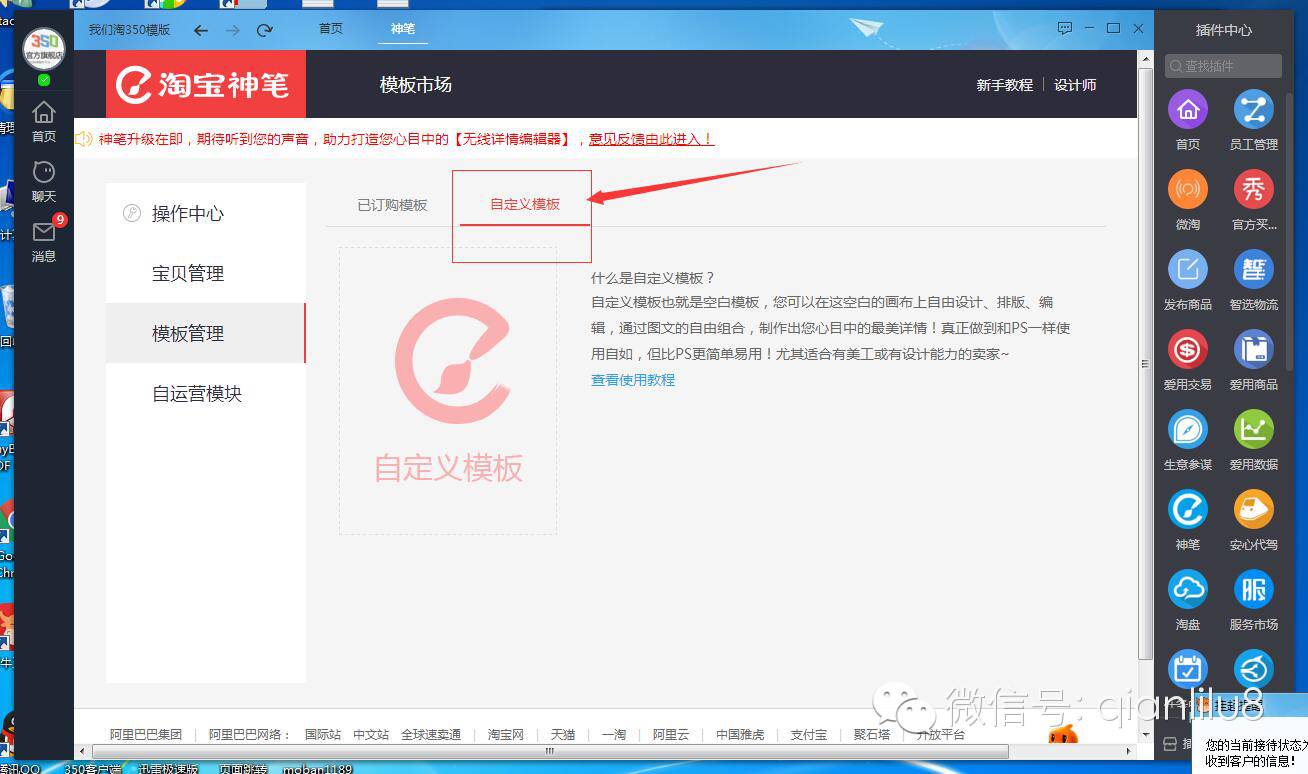
Task: Open 聊天 chat in the left sidebar
Action: 44,181
